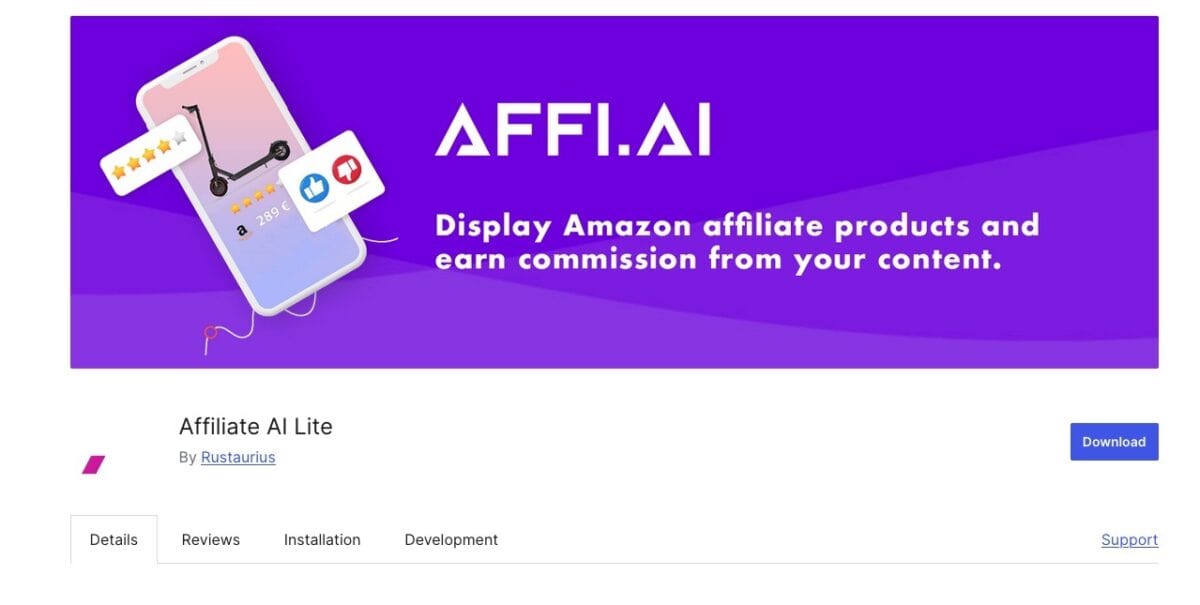Screen dimensions: 1200x605
Task: Click the thumbs-up icon in the banner
Action: pos(315,187)
